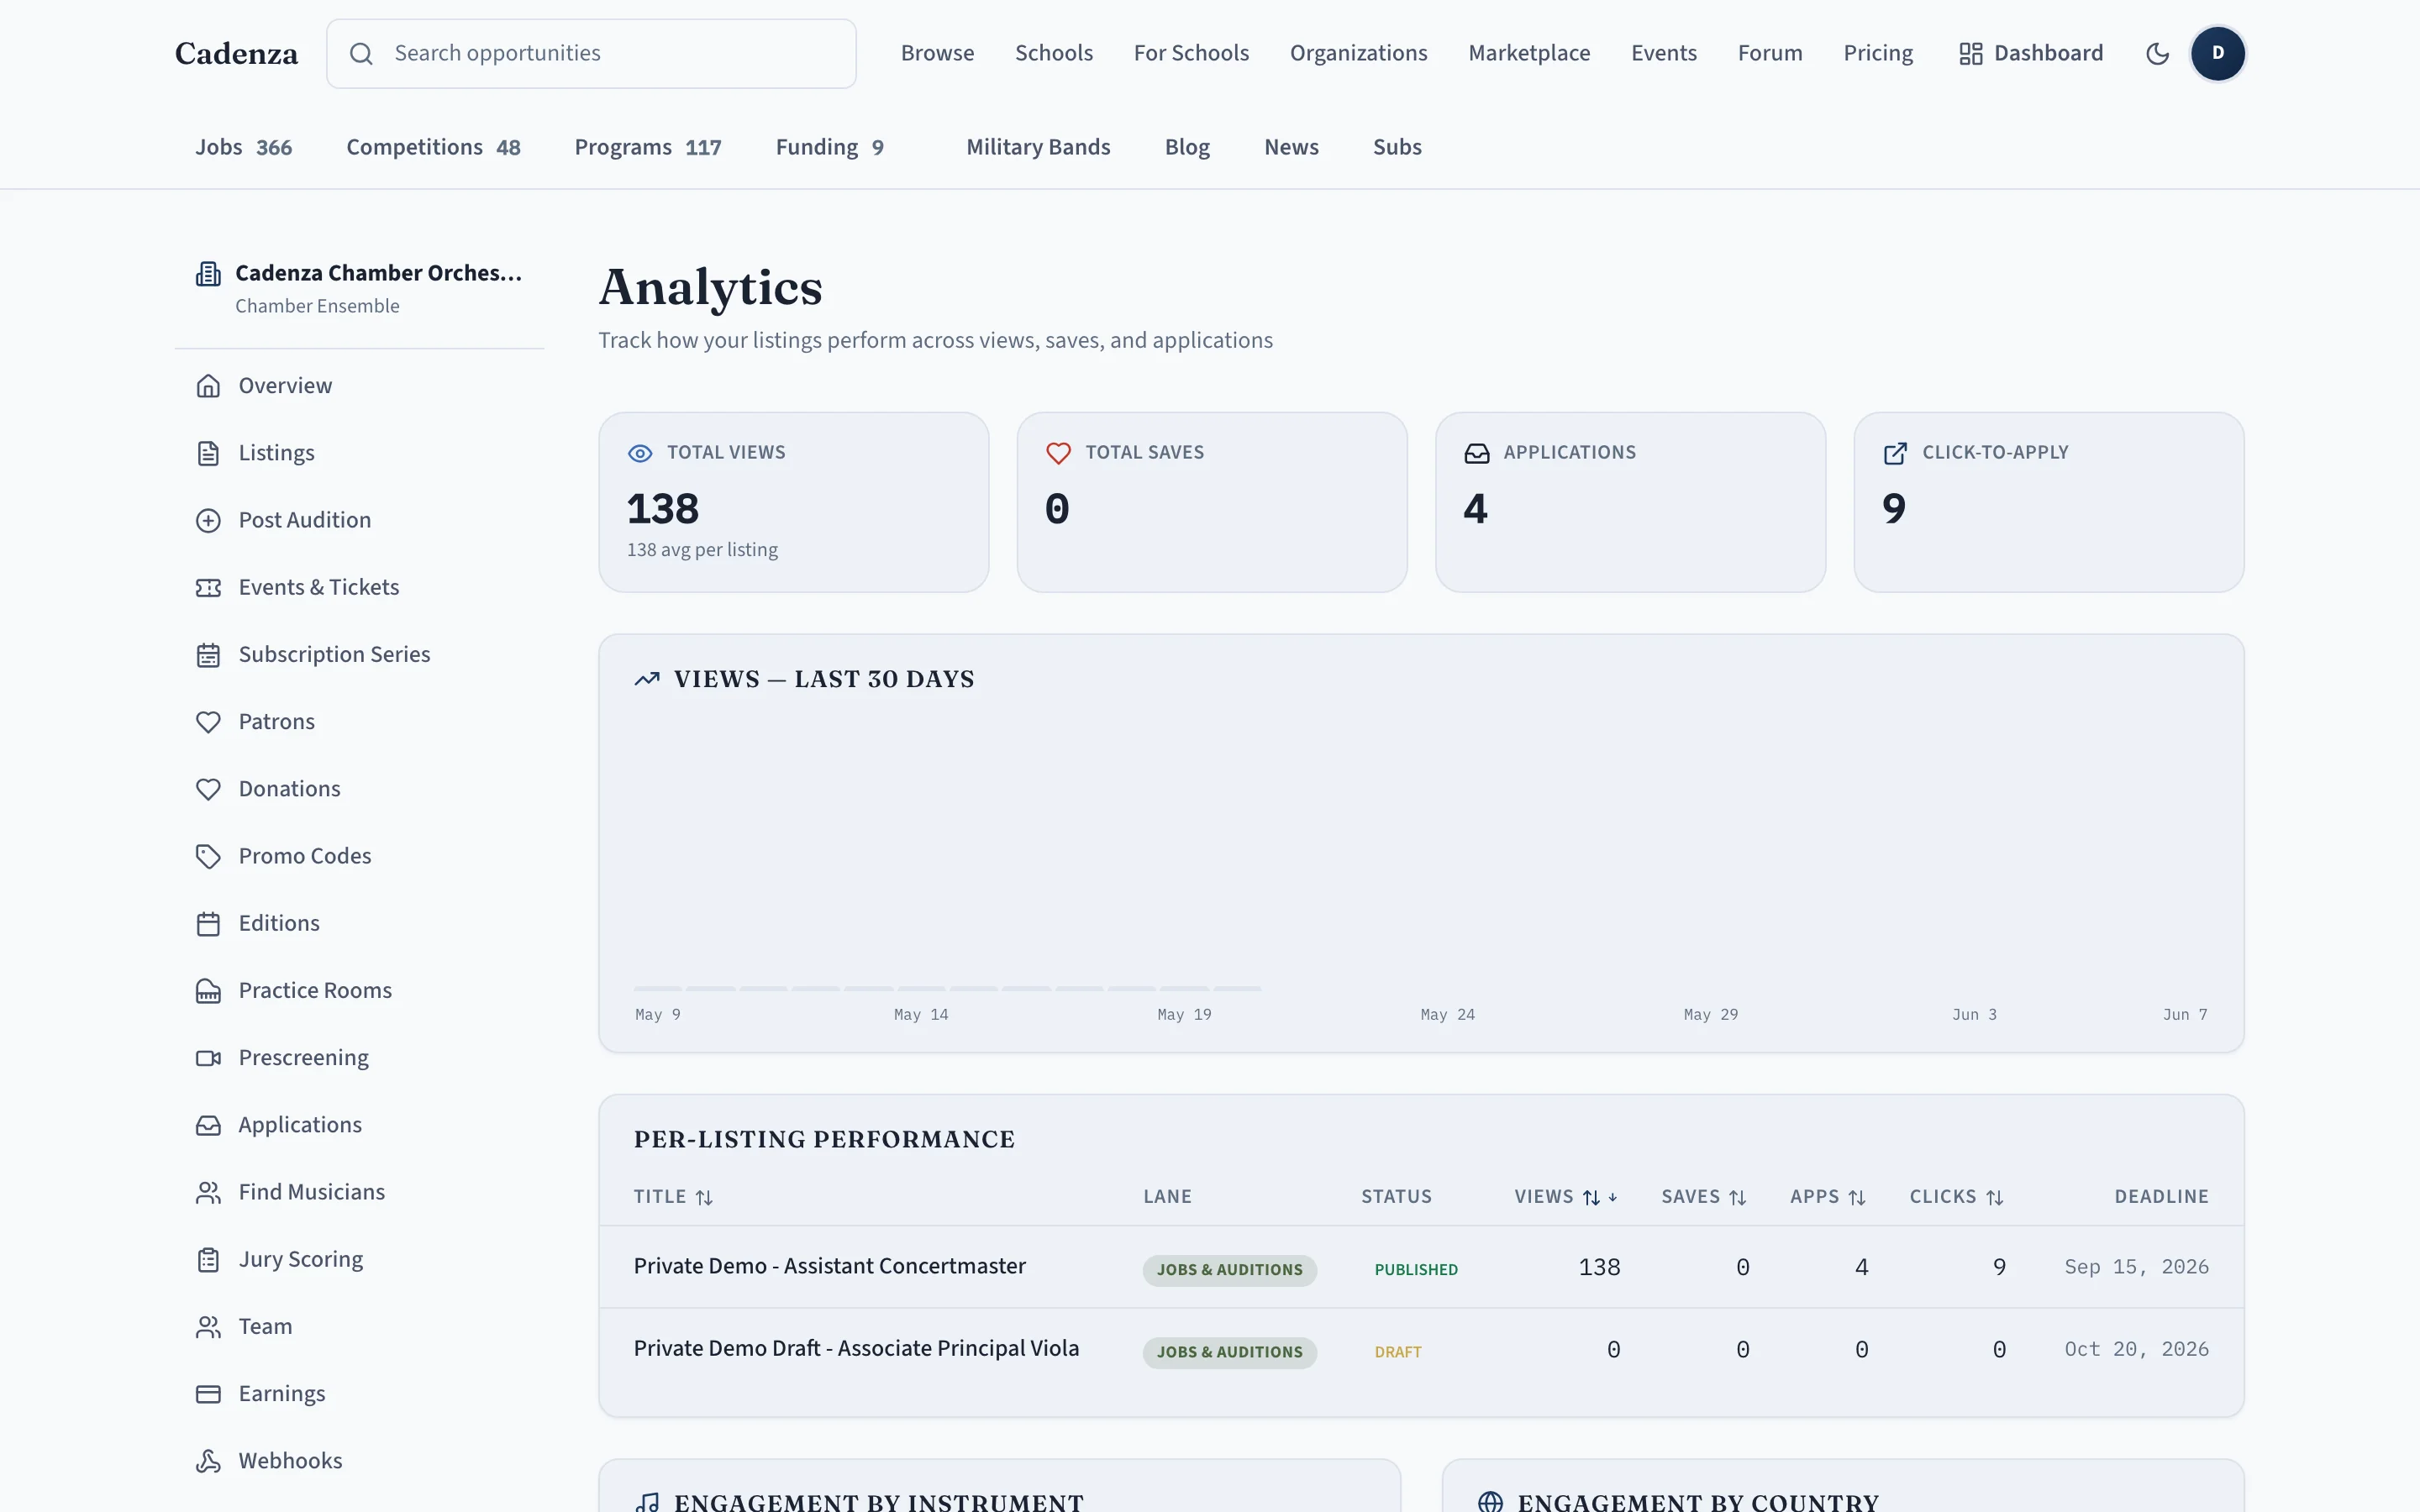Screen dimensions: 2420x1512
Task: Click the Post Audition plus icon
Action: click(x=208, y=520)
